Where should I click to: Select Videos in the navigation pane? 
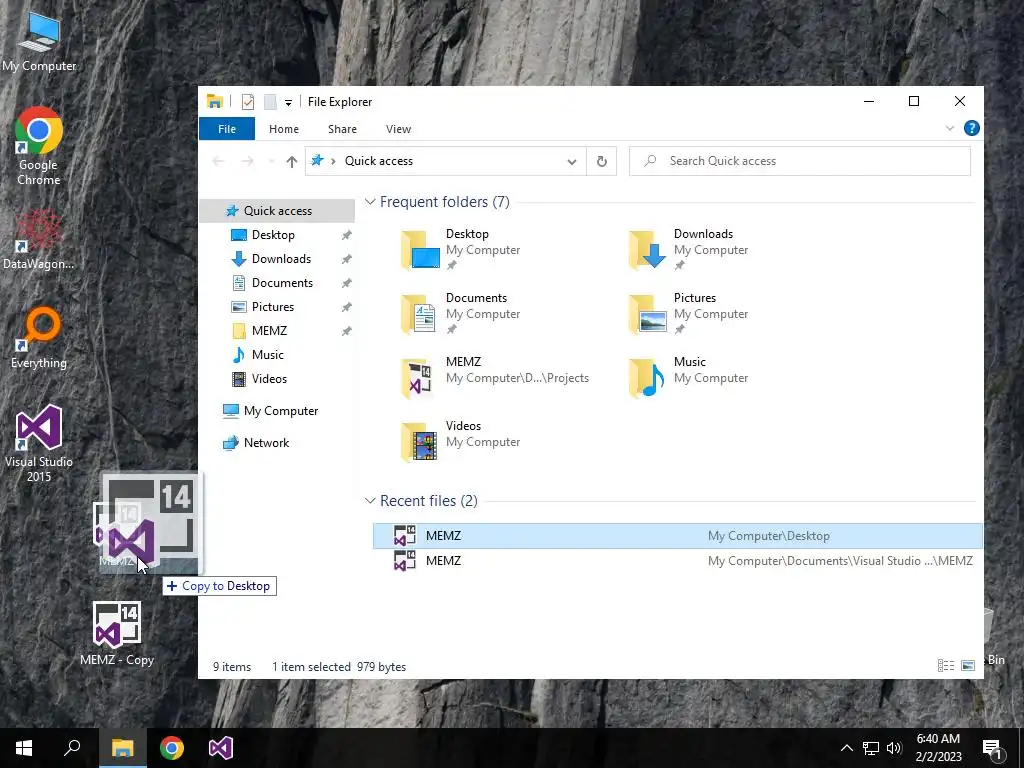269,379
